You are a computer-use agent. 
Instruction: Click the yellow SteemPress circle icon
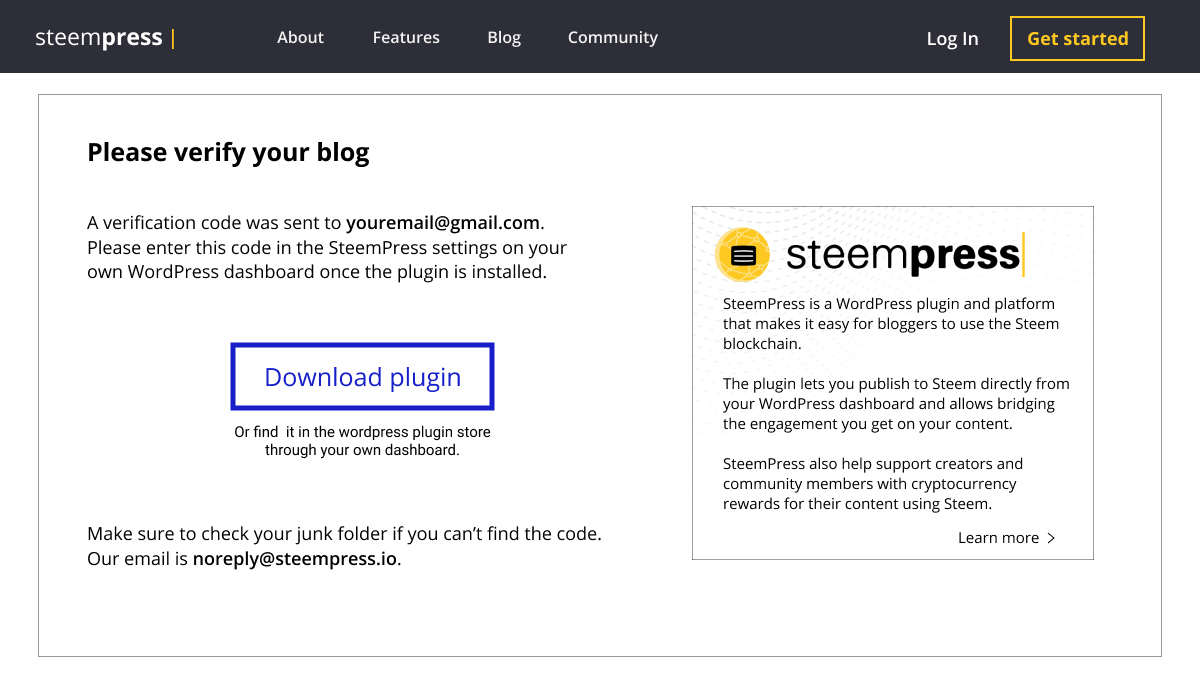point(743,255)
